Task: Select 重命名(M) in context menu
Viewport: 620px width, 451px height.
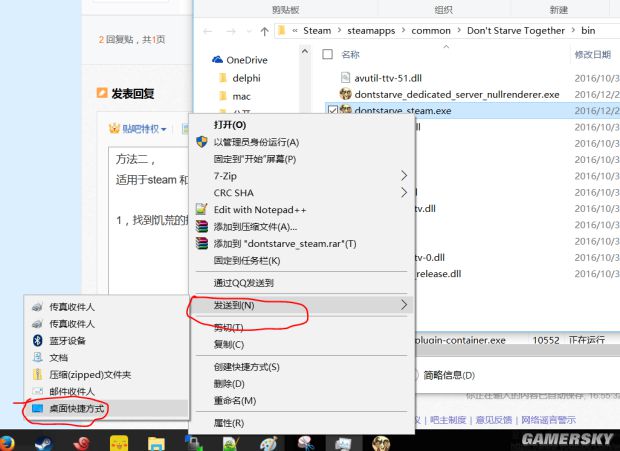Action: pos(302,401)
